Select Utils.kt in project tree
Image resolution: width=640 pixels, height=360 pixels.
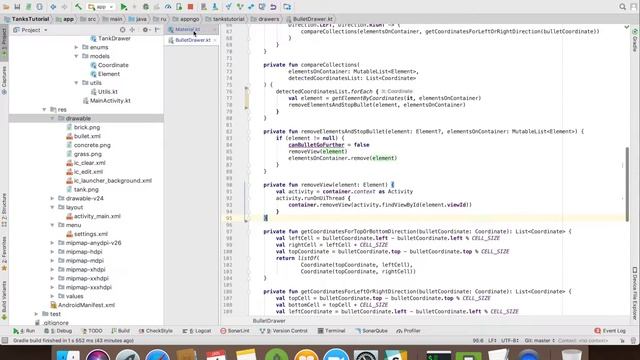104,92
